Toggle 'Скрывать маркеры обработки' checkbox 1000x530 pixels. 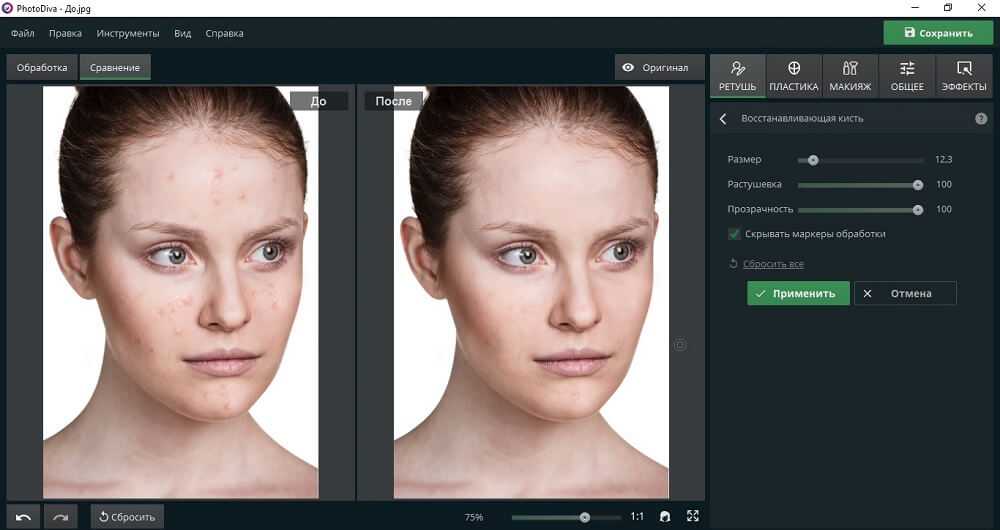[735, 234]
